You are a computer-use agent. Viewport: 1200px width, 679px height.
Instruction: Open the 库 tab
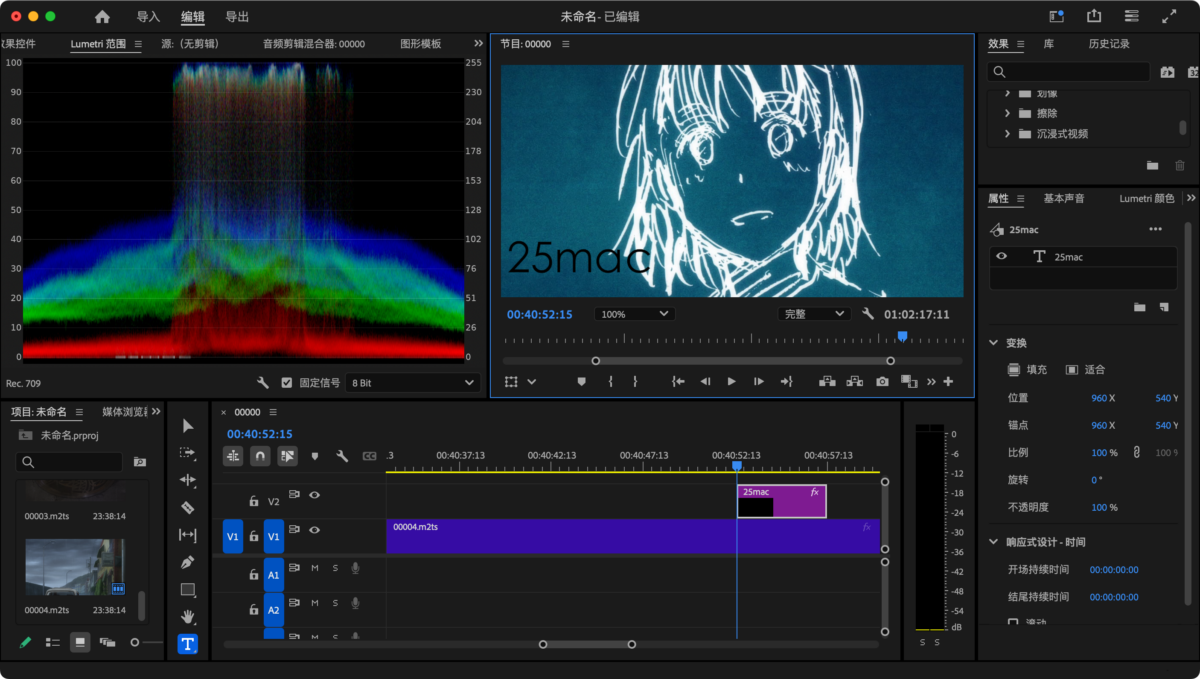1048,44
